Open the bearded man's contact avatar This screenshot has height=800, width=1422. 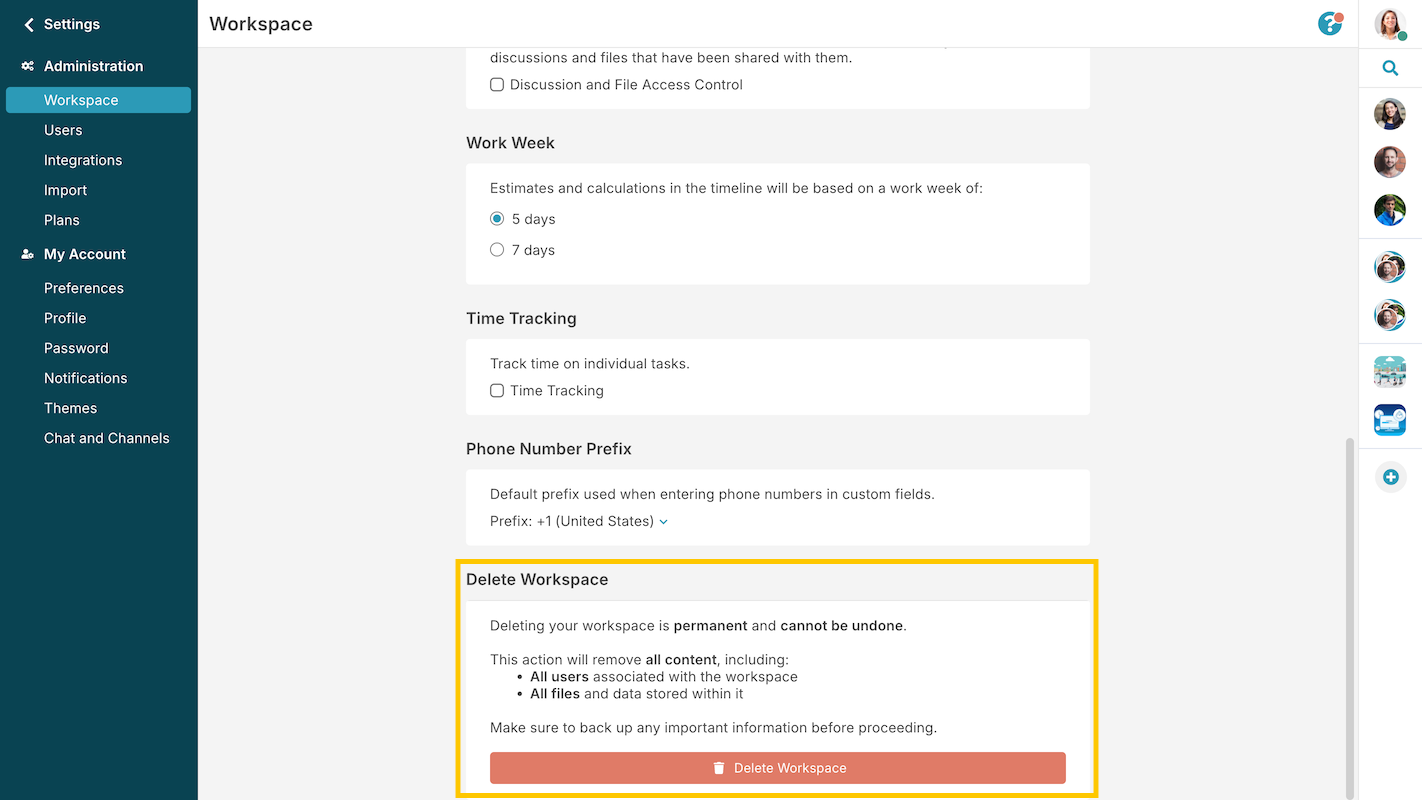point(1390,162)
